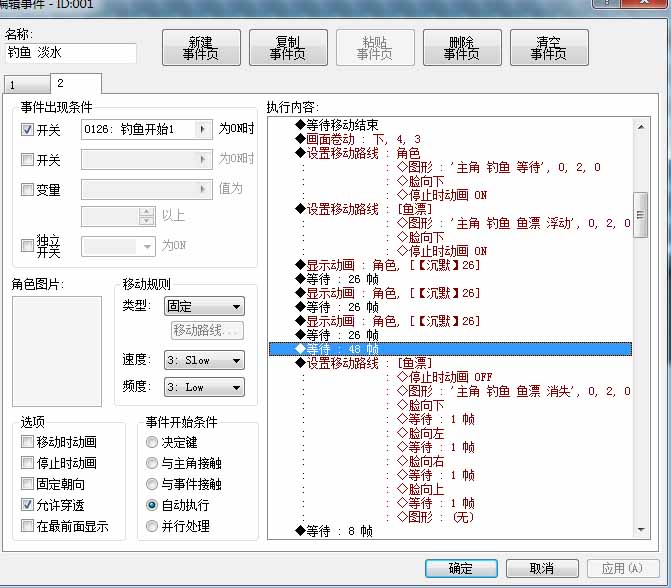Screen dimensions: 671x588
Task: Select the 脸向右 route line
Action: (421, 461)
